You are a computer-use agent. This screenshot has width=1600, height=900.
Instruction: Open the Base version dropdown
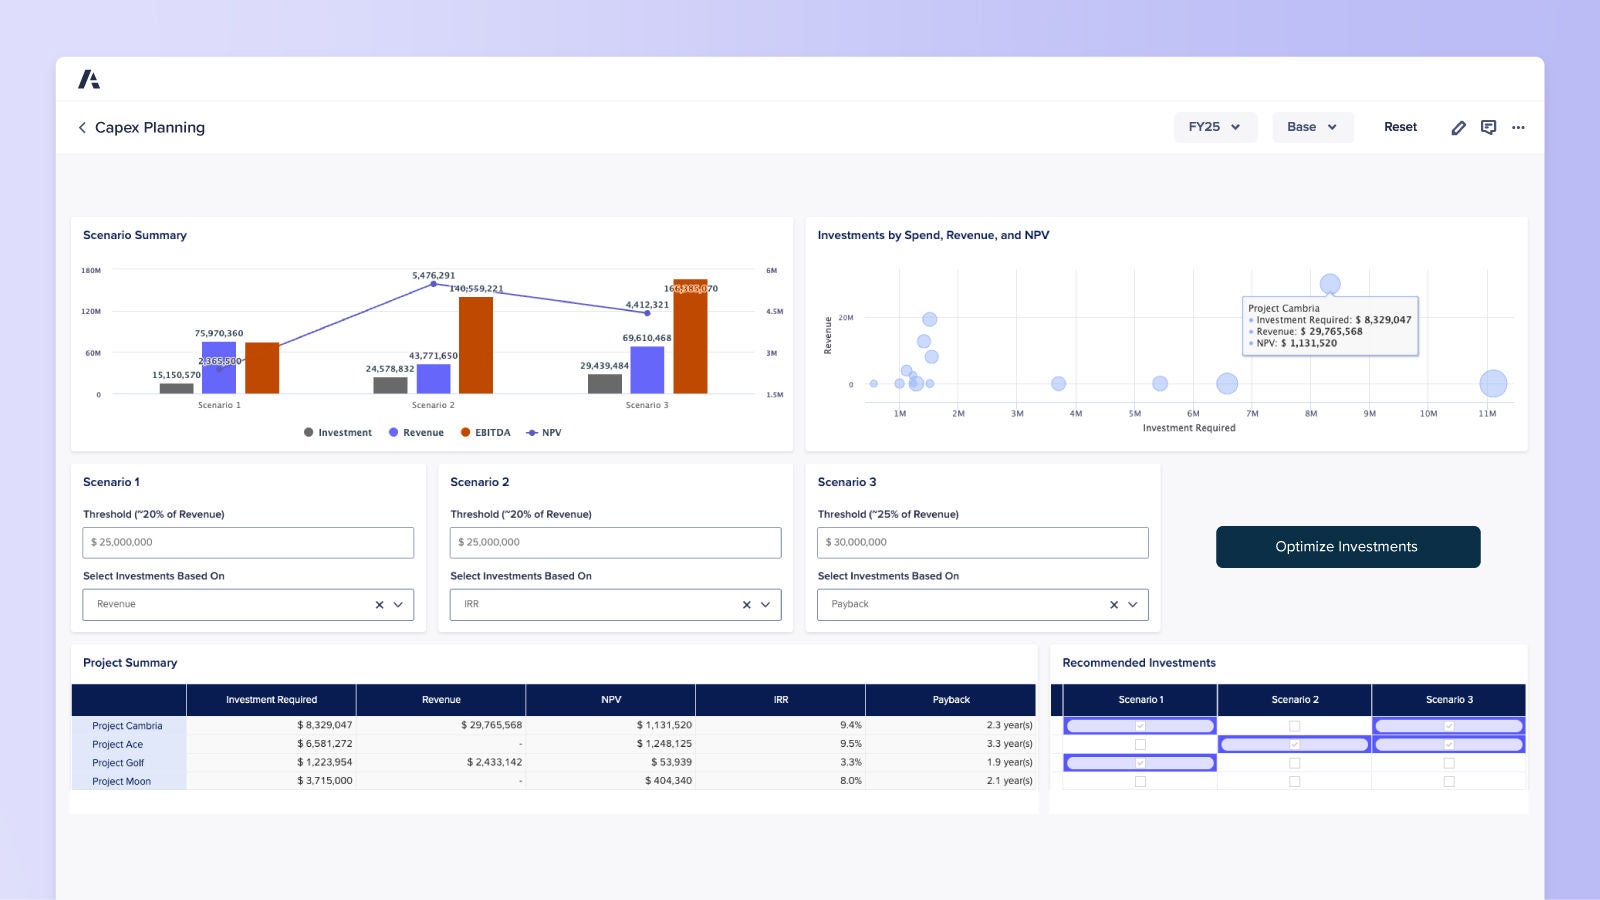click(1312, 127)
